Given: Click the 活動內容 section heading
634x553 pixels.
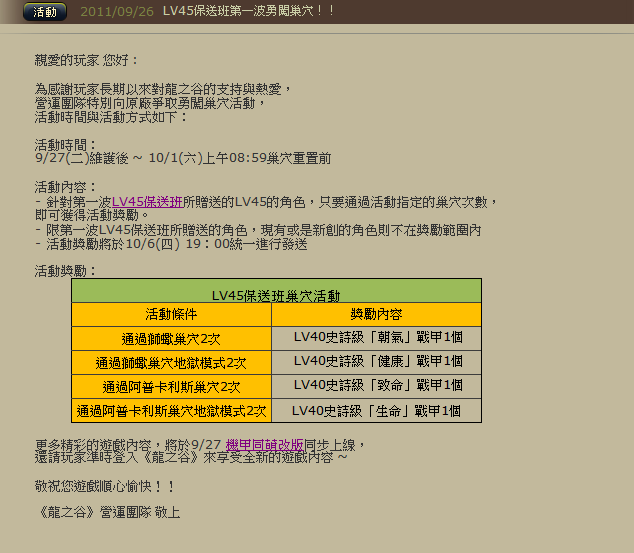Looking at the screenshot, I should (x=66, y=187).
